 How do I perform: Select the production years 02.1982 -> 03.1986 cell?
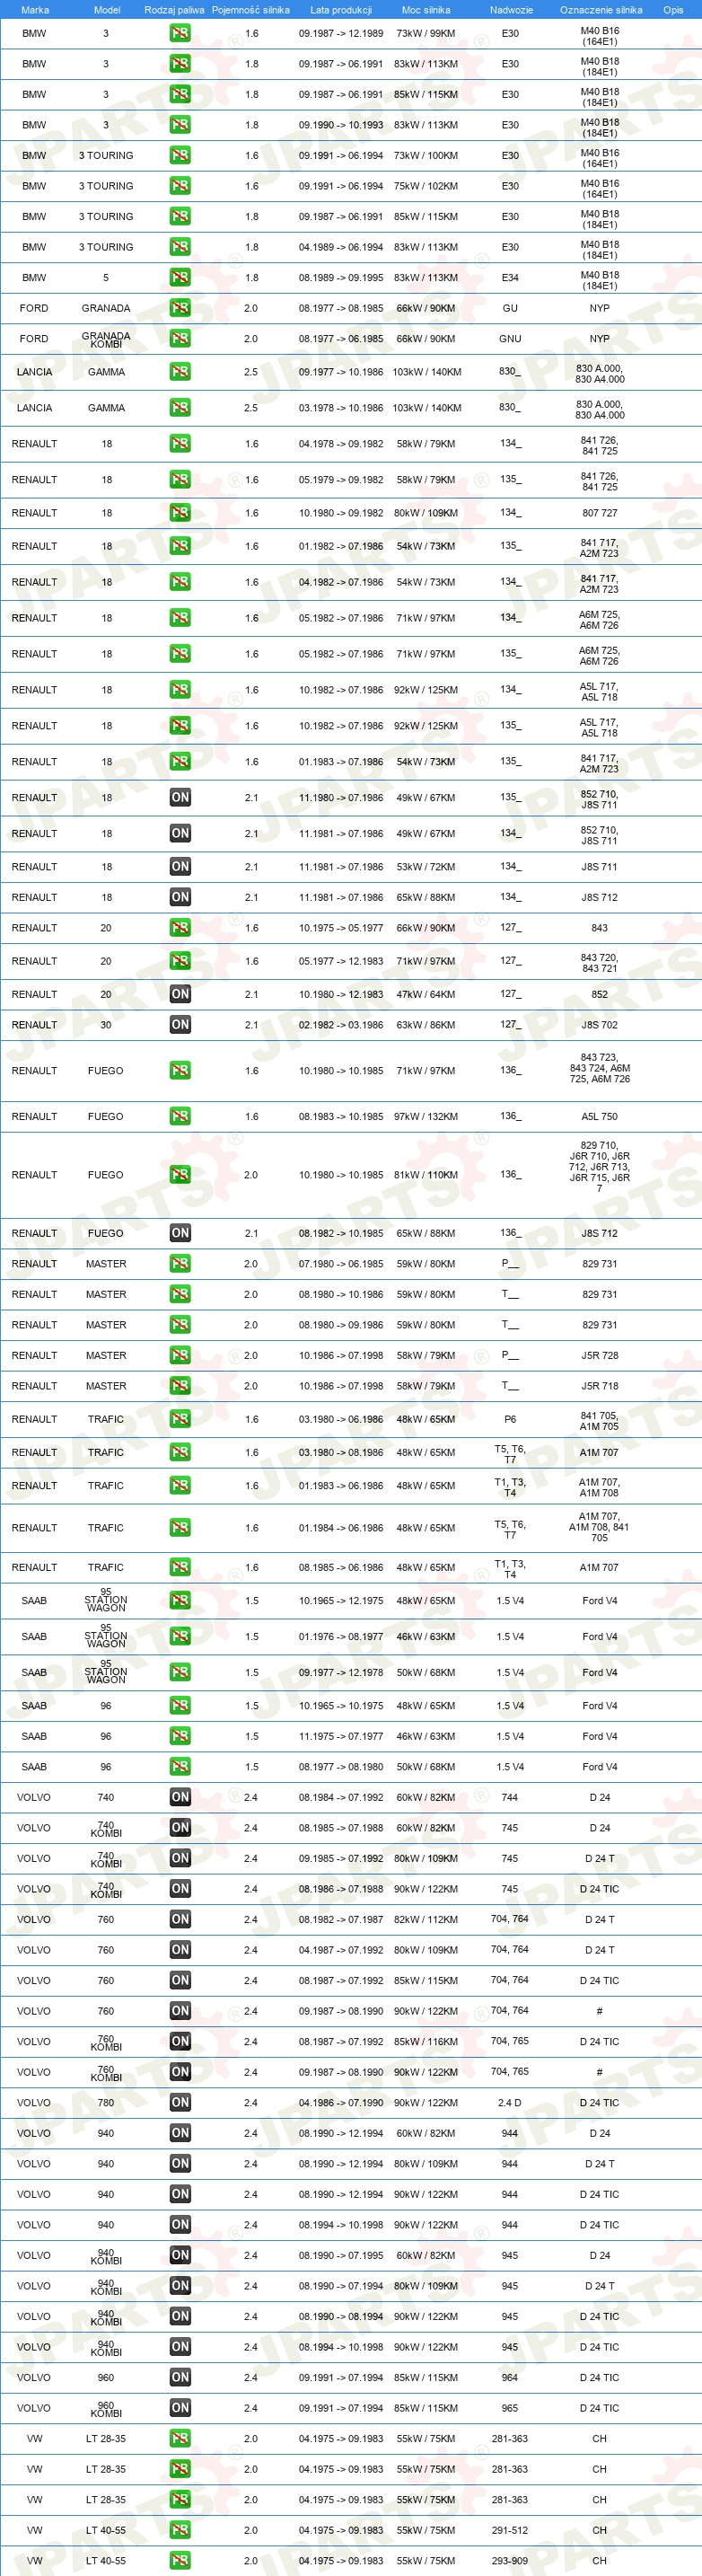341,1024
